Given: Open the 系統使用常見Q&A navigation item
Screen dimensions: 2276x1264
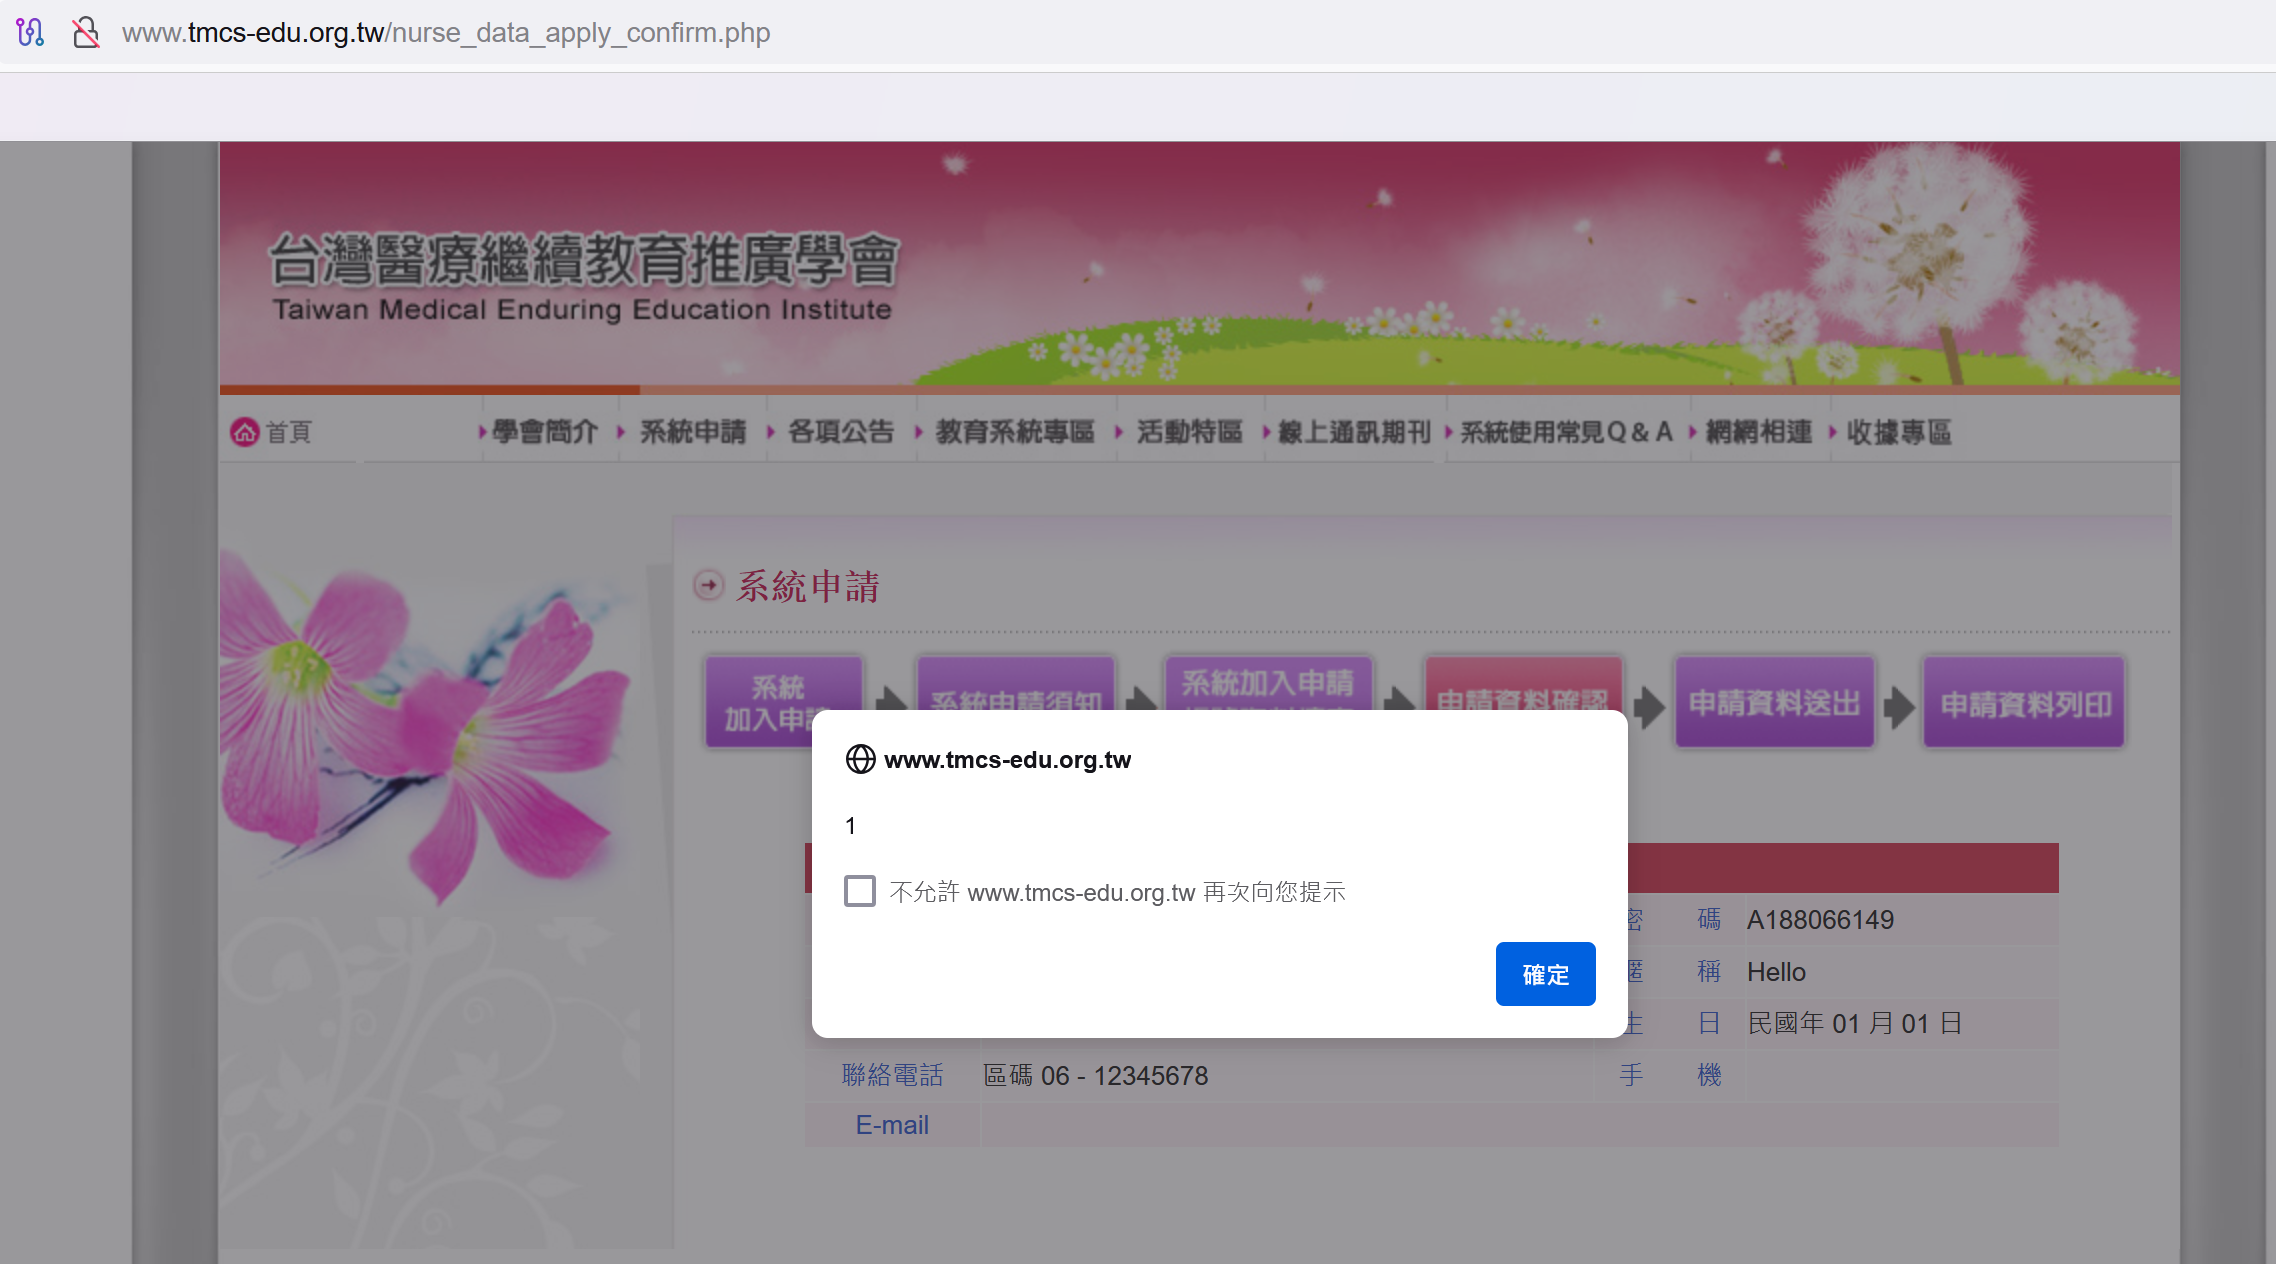Looking at the screenshot, I should coord(1566,432).
